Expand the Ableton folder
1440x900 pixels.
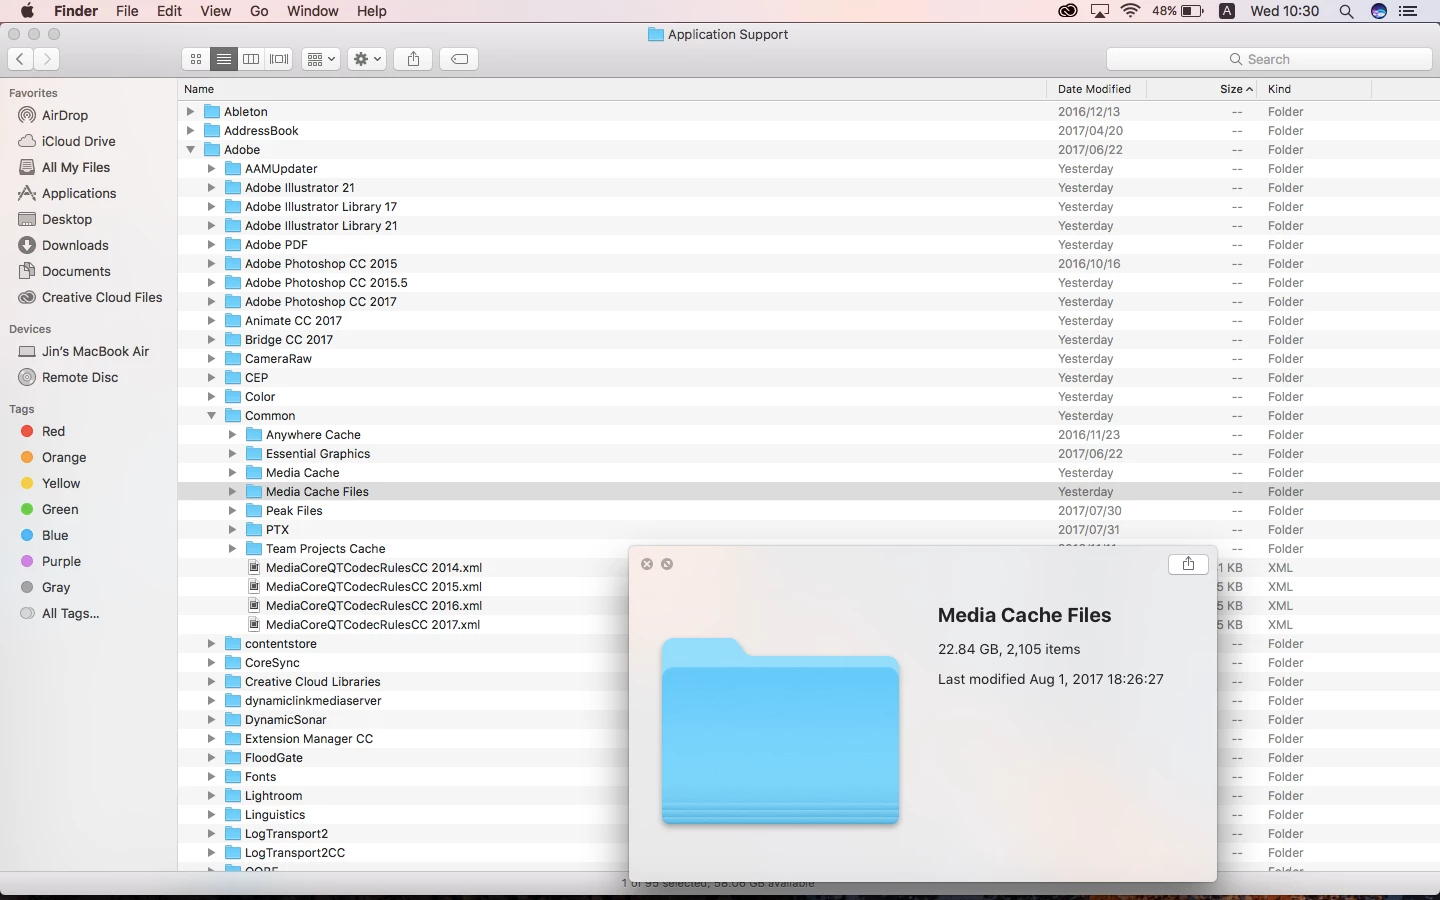pyautogui.click(x=190, y=111)
